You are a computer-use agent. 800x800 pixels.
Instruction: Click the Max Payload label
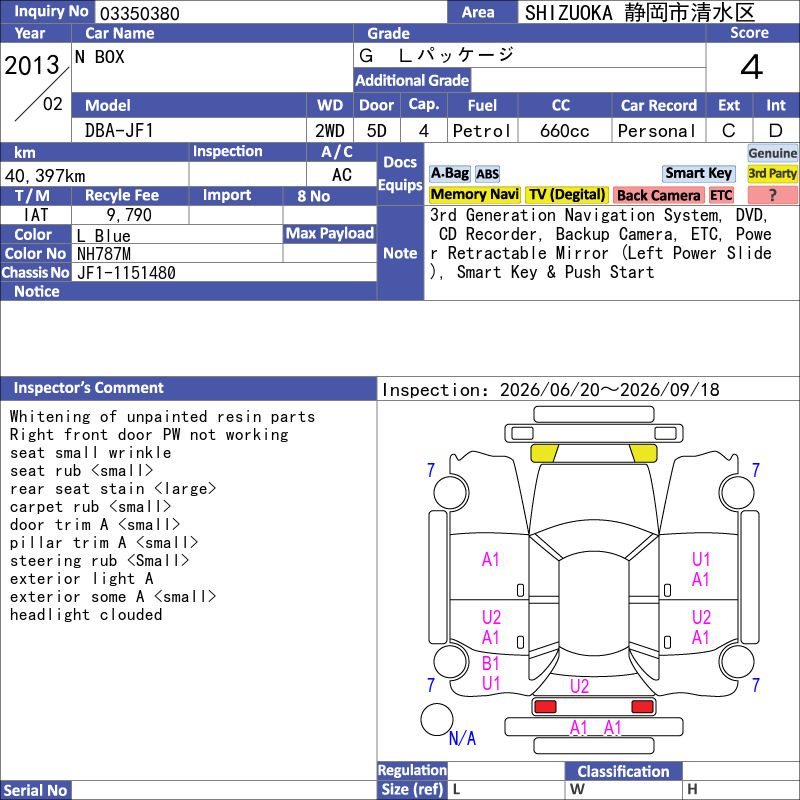330,234
